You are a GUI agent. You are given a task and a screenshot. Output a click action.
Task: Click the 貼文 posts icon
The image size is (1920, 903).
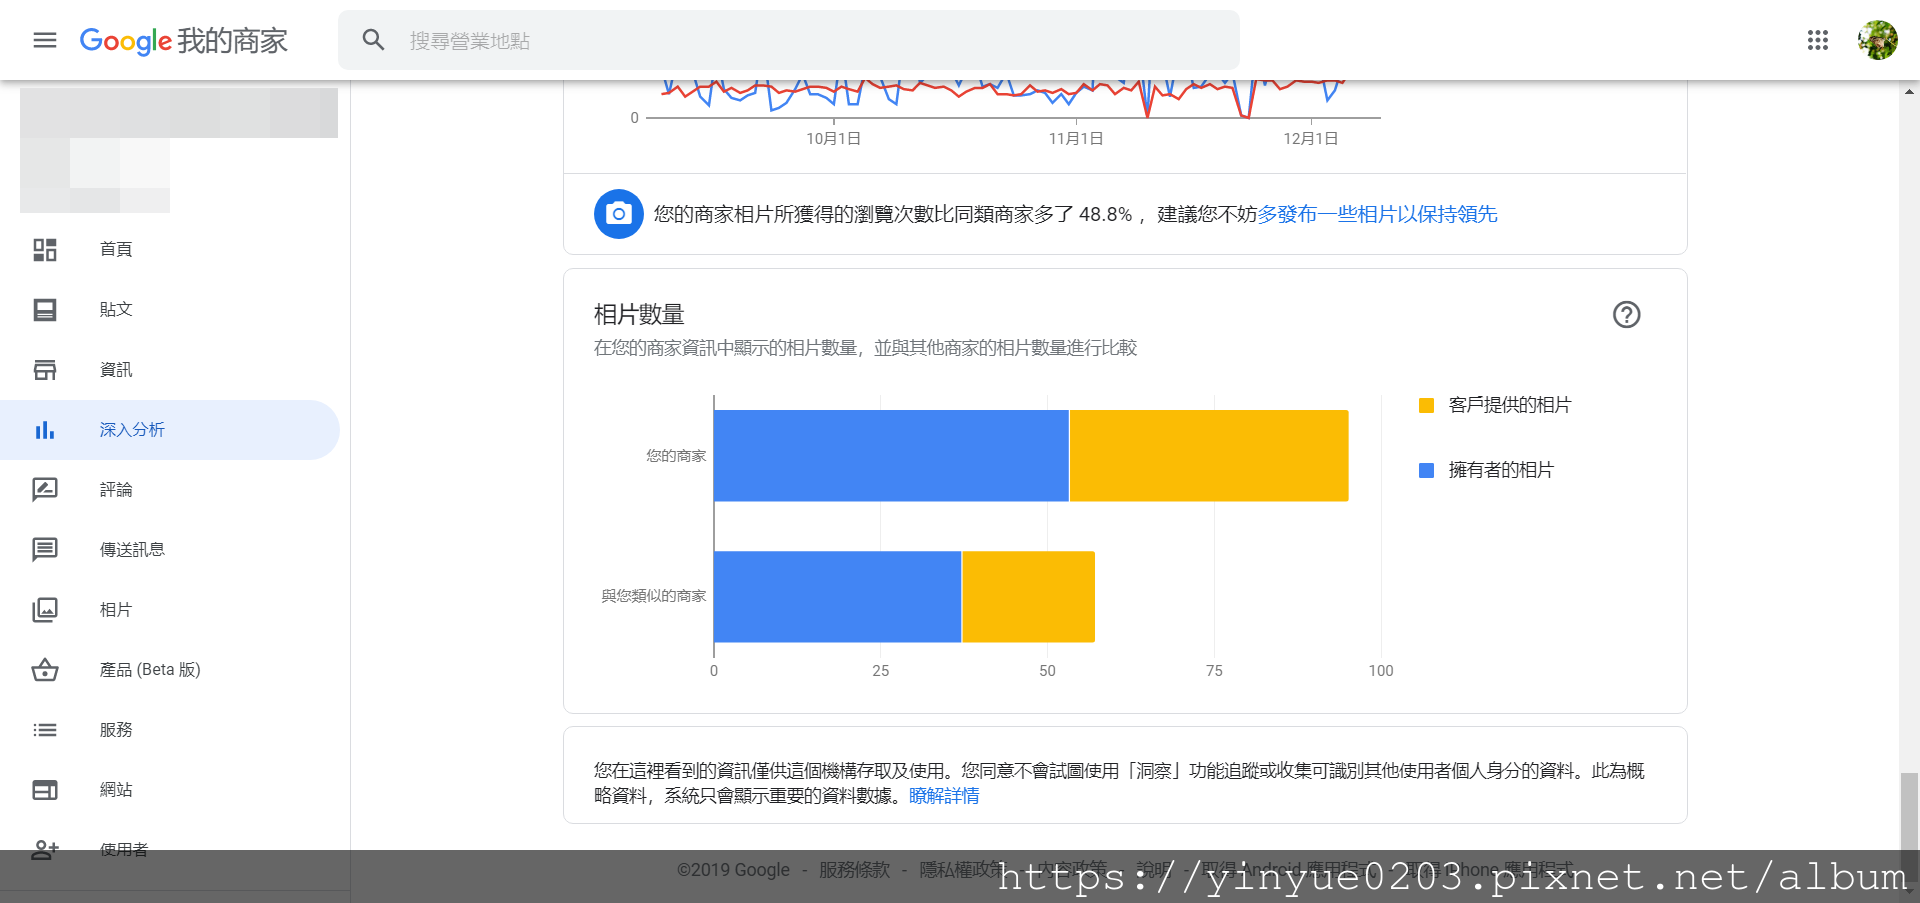45,310
